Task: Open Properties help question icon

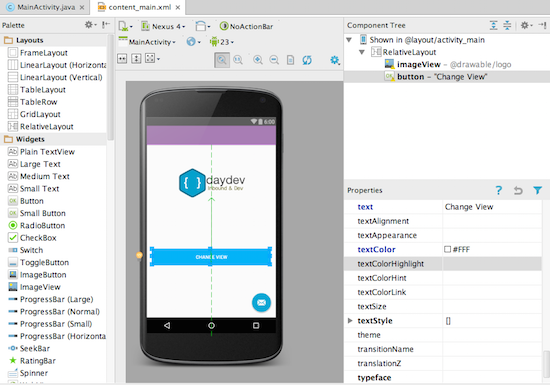Action: click(499, 190)
